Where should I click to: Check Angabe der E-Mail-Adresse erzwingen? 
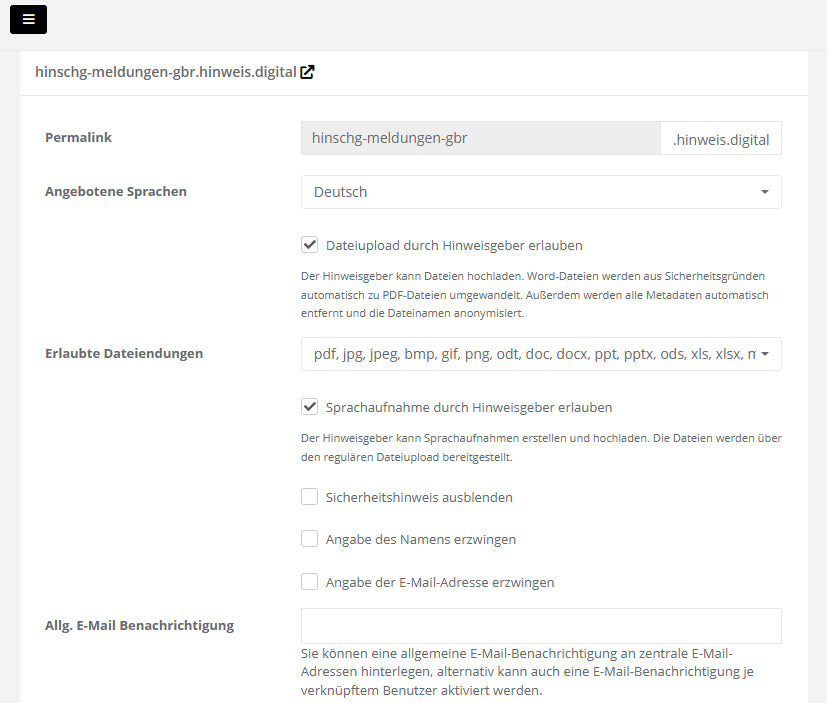310,582
